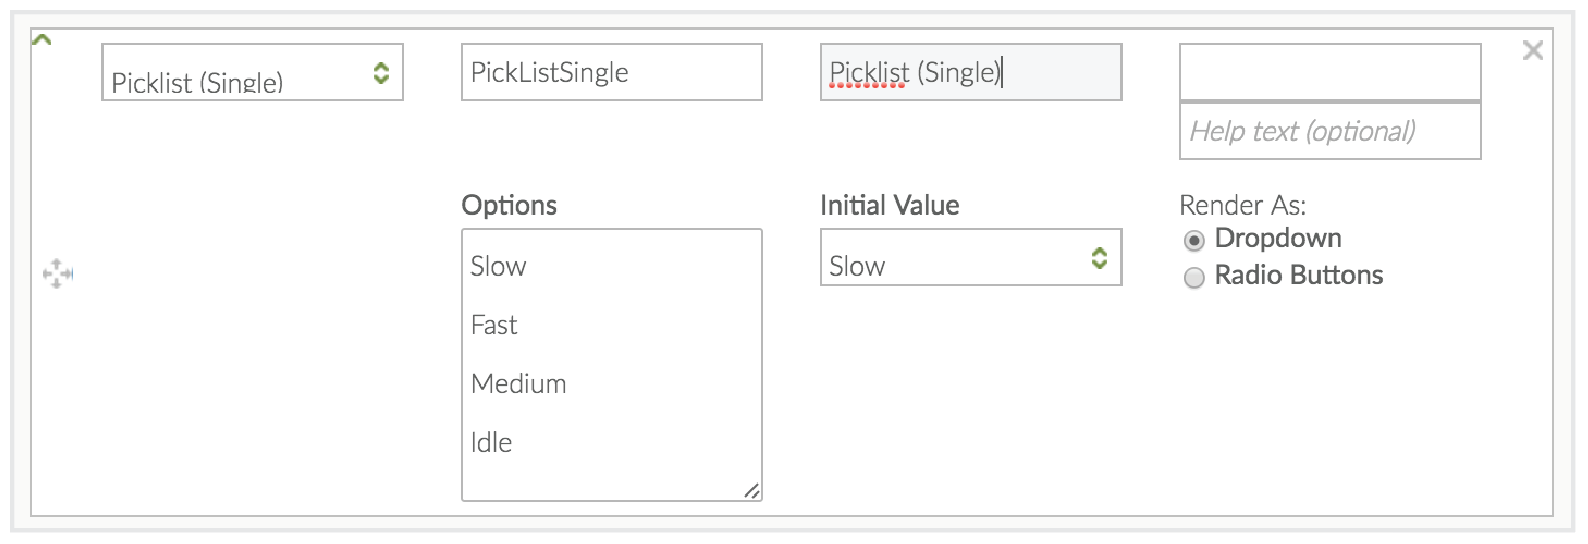Choose the Radio Buttons render option
This screenshot has width=1588, height=544.
[x=1194, y=278]
